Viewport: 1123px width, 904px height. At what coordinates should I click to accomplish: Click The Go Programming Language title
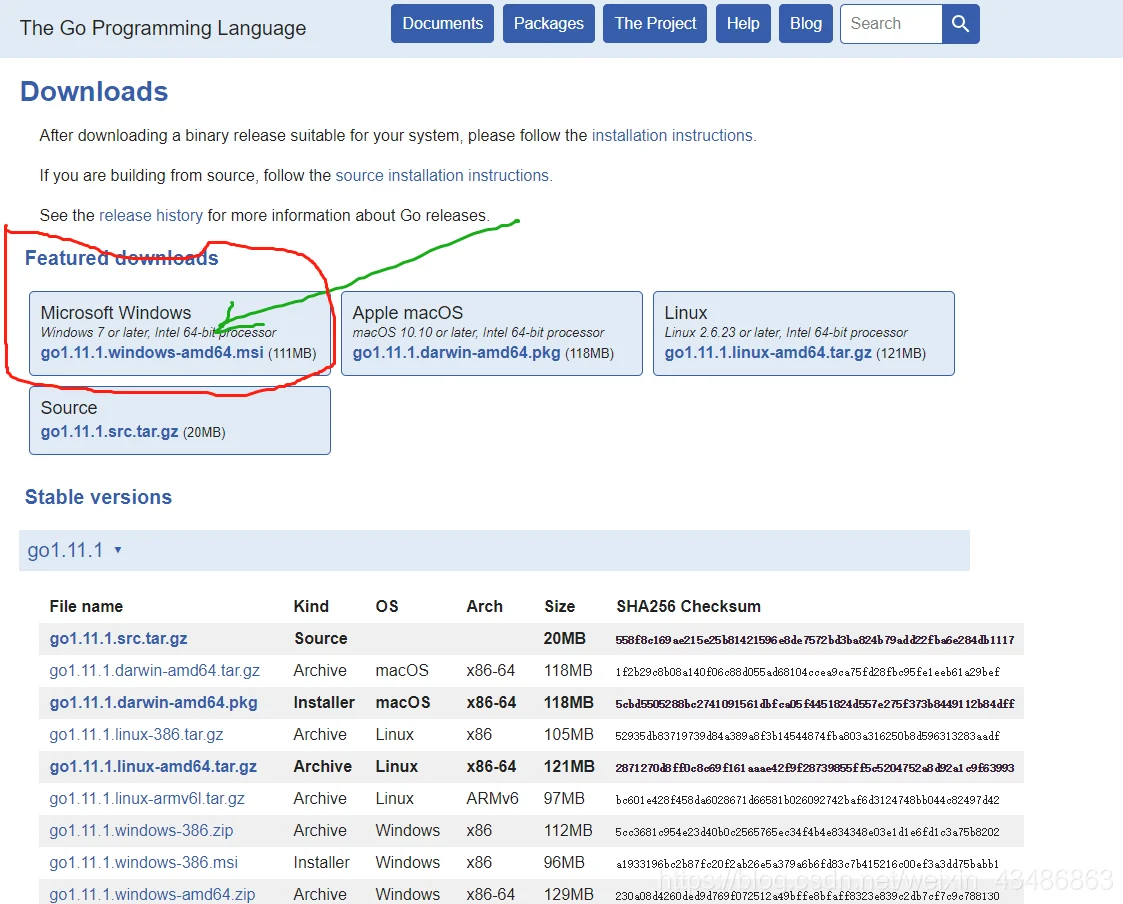pyautogui.click(x=163, y=28)
